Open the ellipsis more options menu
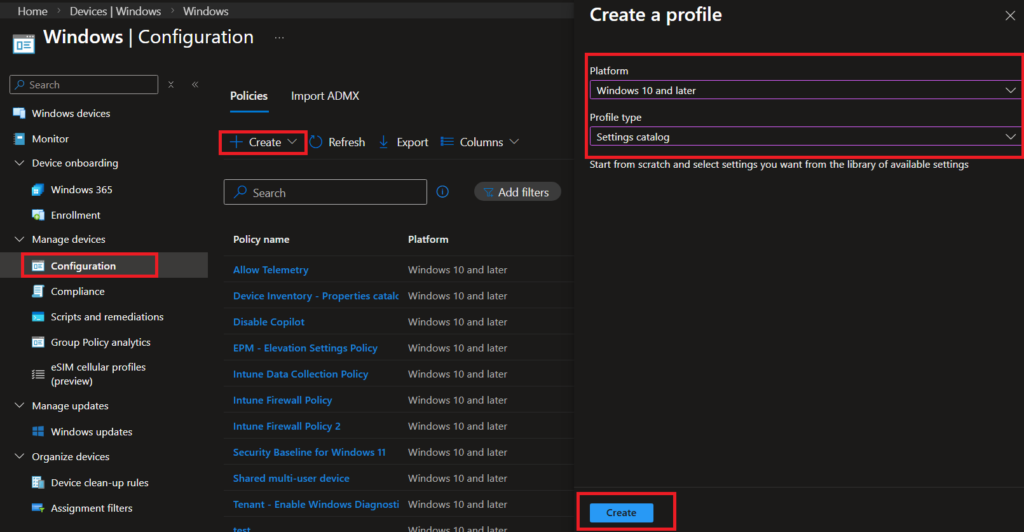 tap(280, 38)
